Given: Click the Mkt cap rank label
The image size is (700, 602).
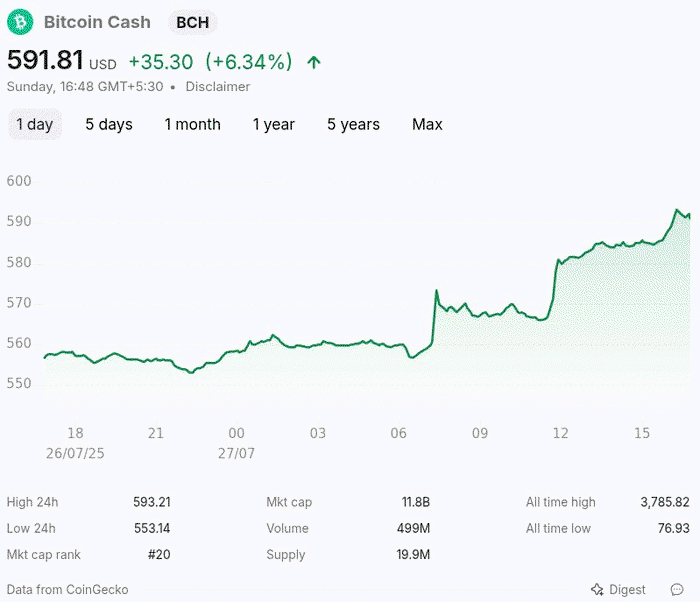Looking at the screenshot, I should coord(43,555).
